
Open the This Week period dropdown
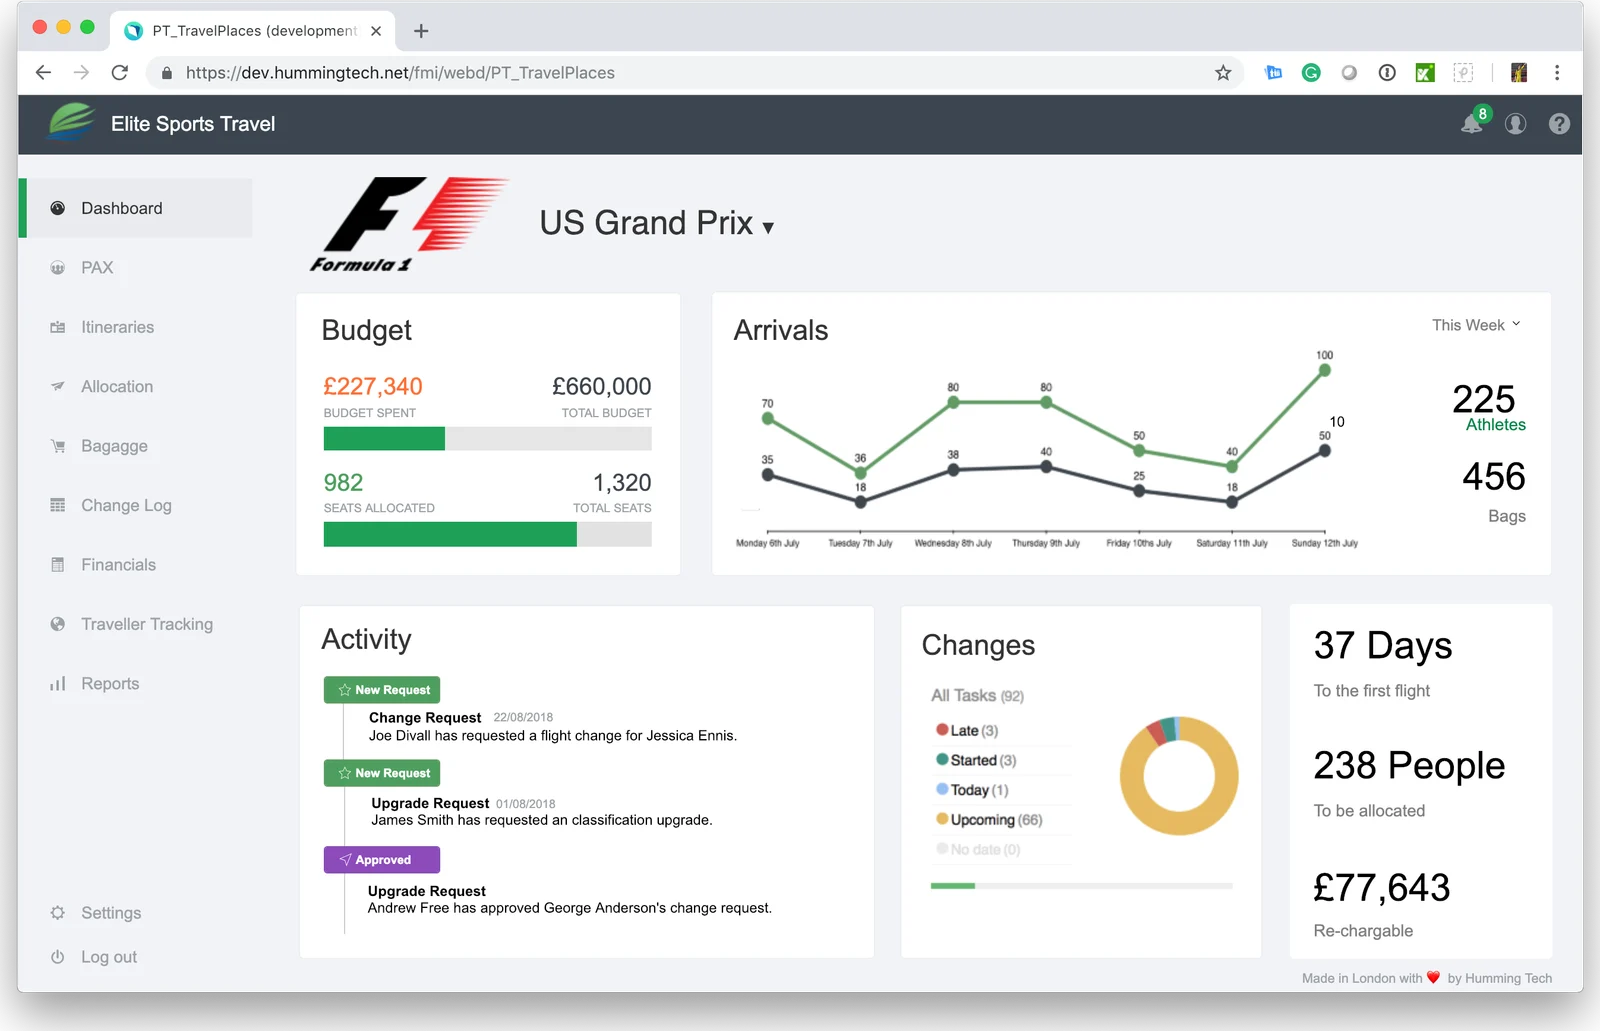point(1476,325)
